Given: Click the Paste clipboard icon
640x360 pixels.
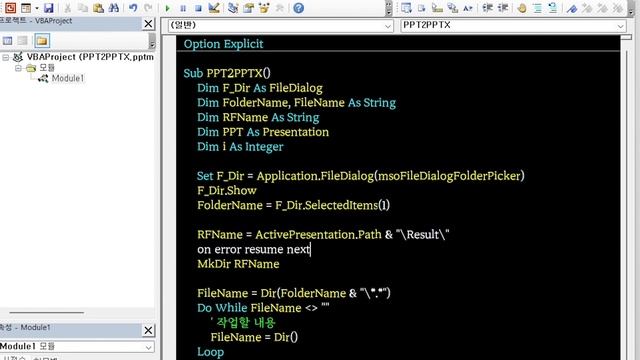Looking at the screenshot, I should [98, 8].
